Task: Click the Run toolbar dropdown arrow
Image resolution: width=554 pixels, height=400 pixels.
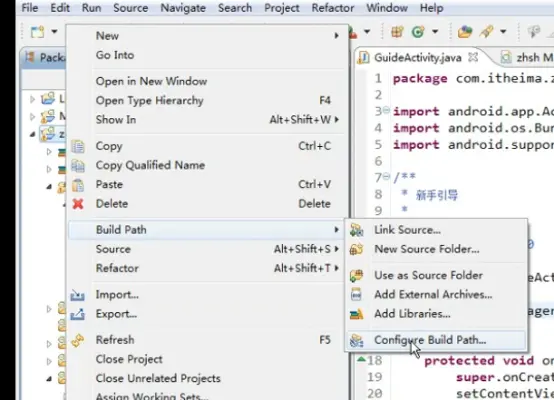Action: pos(367,32)
